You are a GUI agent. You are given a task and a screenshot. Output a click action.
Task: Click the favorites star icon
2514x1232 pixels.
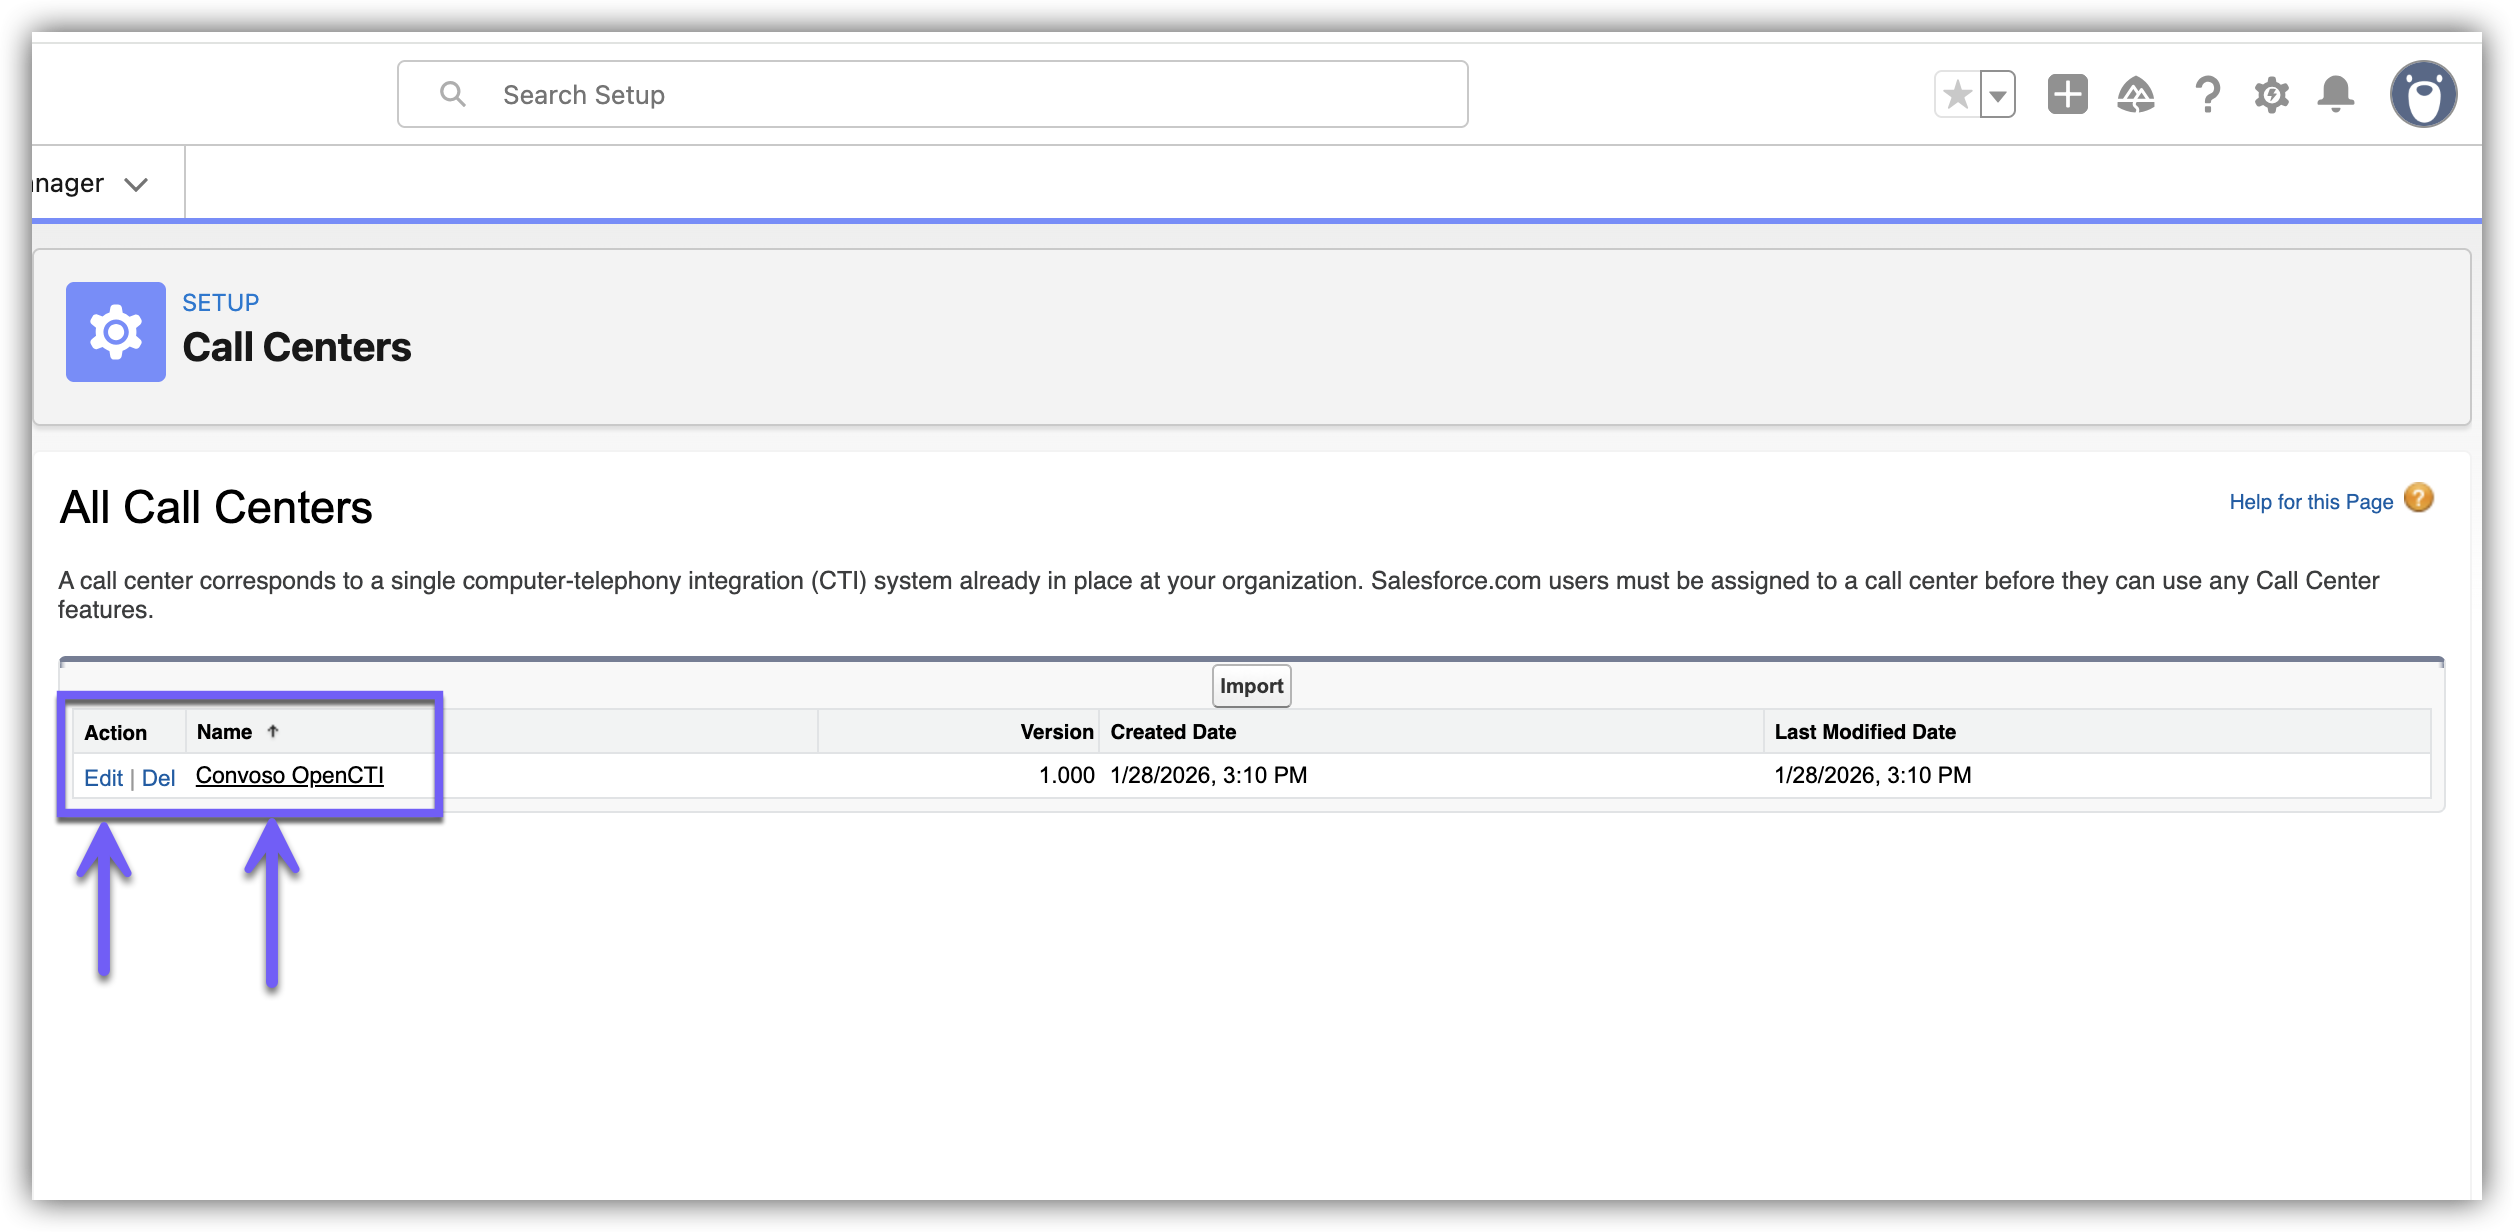(1957, 95)
